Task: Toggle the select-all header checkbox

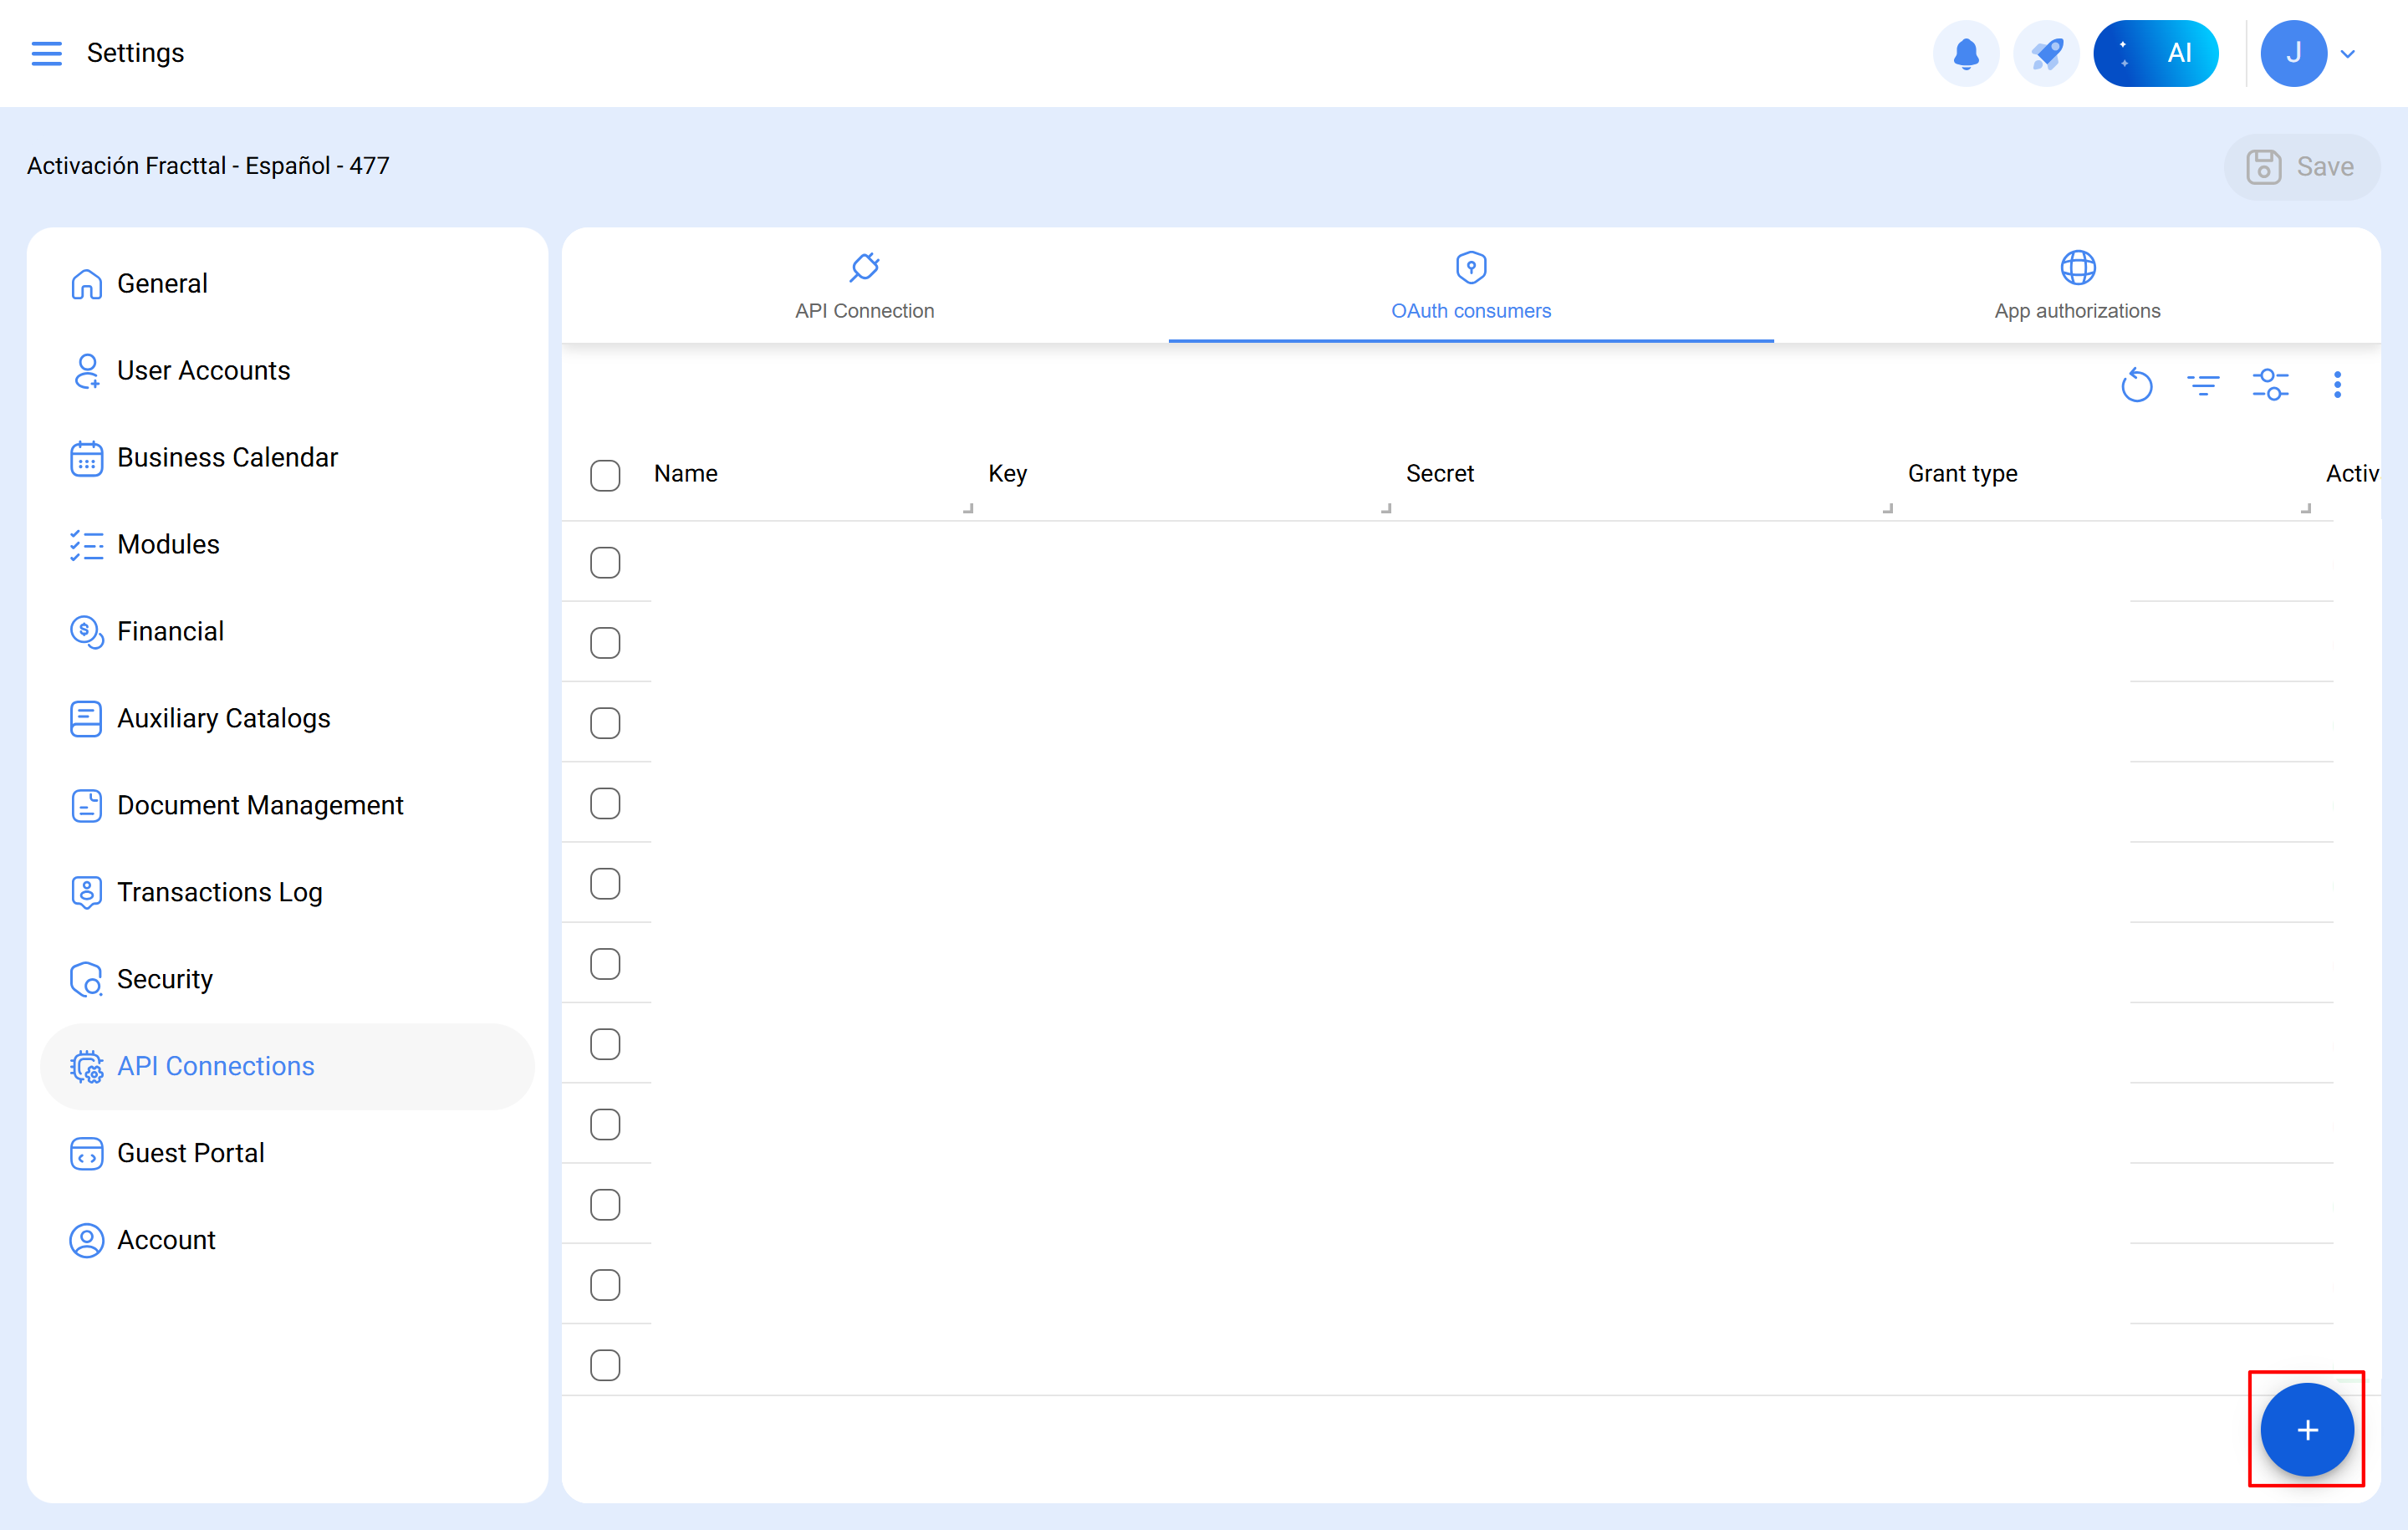Action: coord(605,475)
